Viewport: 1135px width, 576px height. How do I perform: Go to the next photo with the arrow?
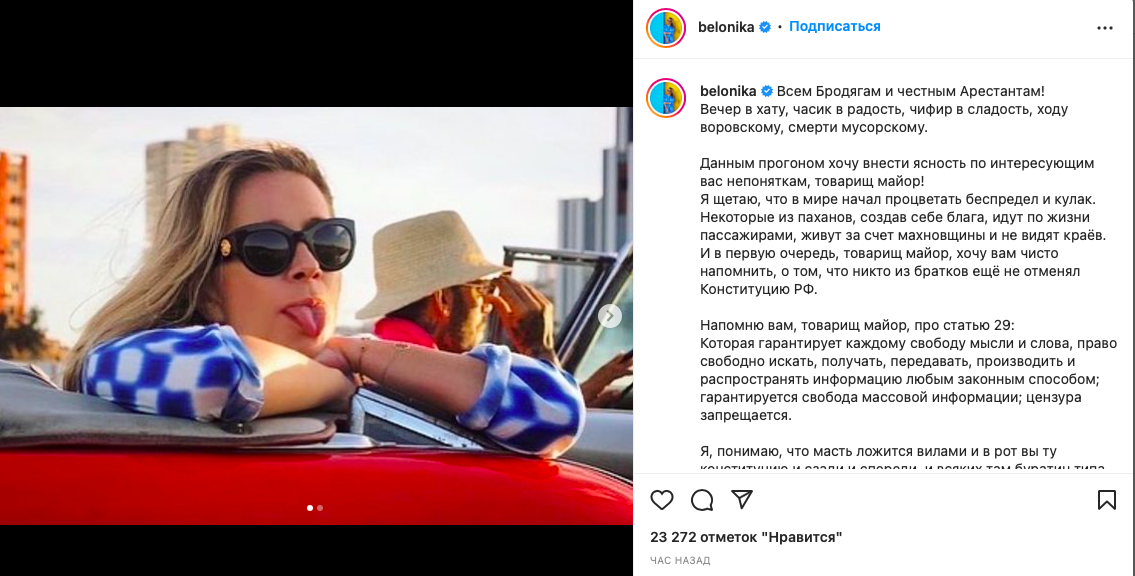tap(609, 315)
